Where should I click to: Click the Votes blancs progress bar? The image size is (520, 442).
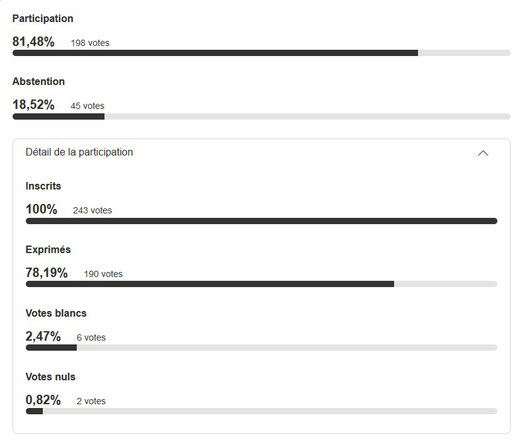[x=261, y=348]
